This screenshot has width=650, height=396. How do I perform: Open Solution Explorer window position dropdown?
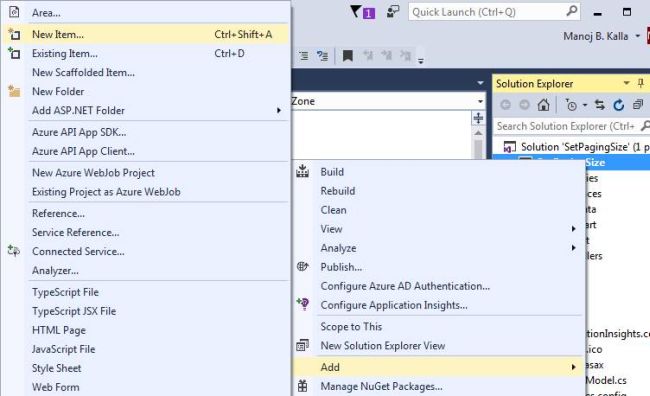coord(626,83)
